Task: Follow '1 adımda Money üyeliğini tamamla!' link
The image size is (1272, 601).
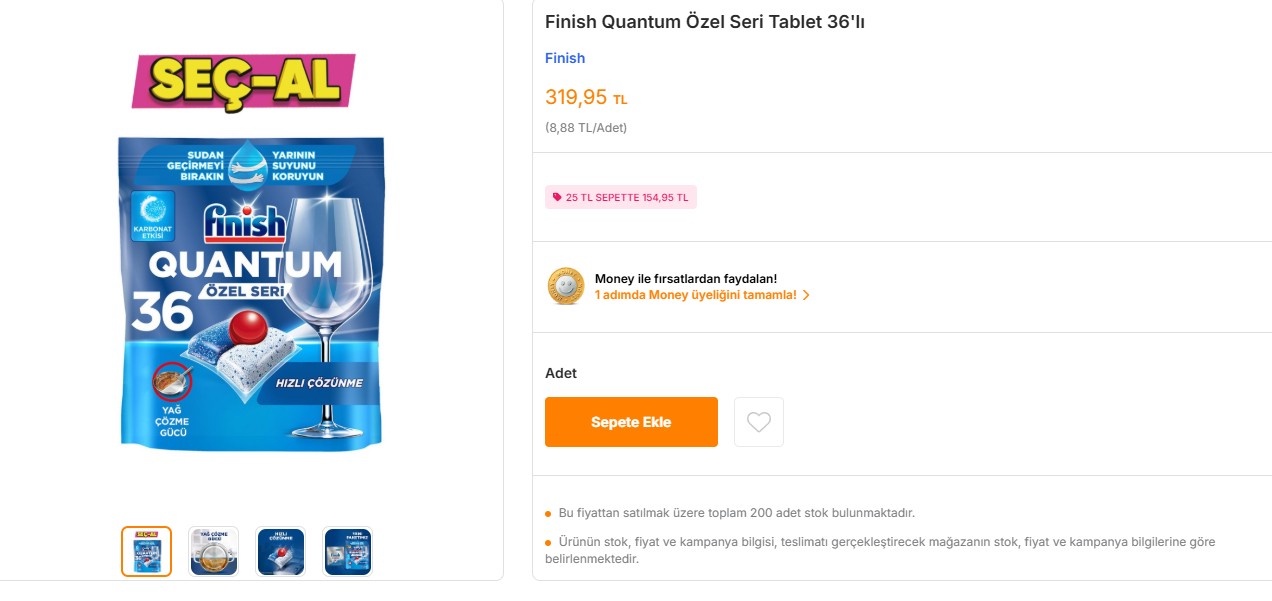Action: tap(695, 295)
